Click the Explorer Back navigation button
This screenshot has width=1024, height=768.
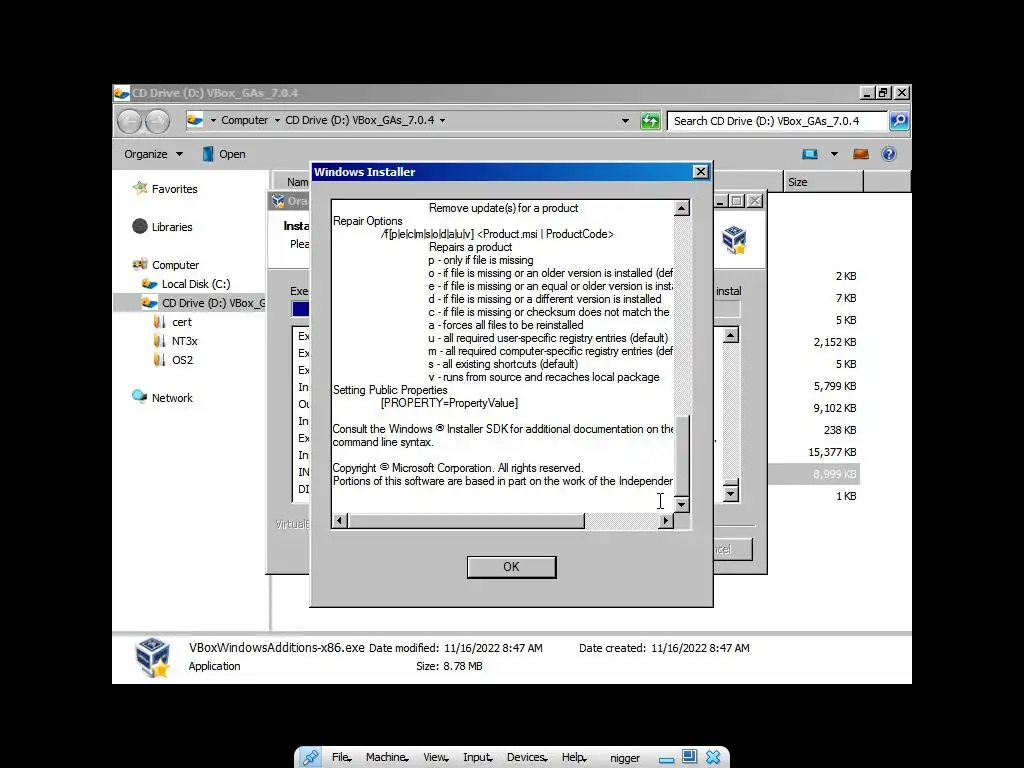(x=129, y=121)
